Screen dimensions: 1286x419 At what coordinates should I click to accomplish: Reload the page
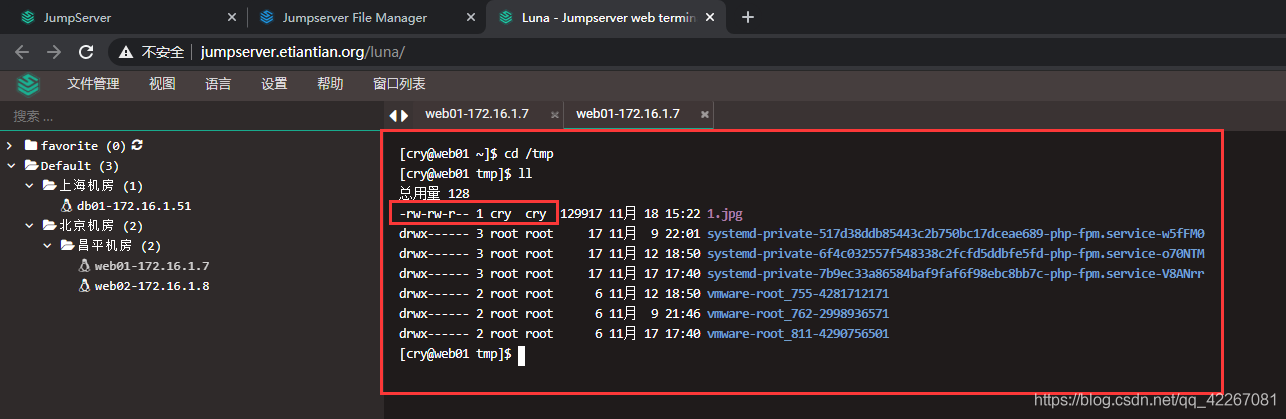(86, 51)
